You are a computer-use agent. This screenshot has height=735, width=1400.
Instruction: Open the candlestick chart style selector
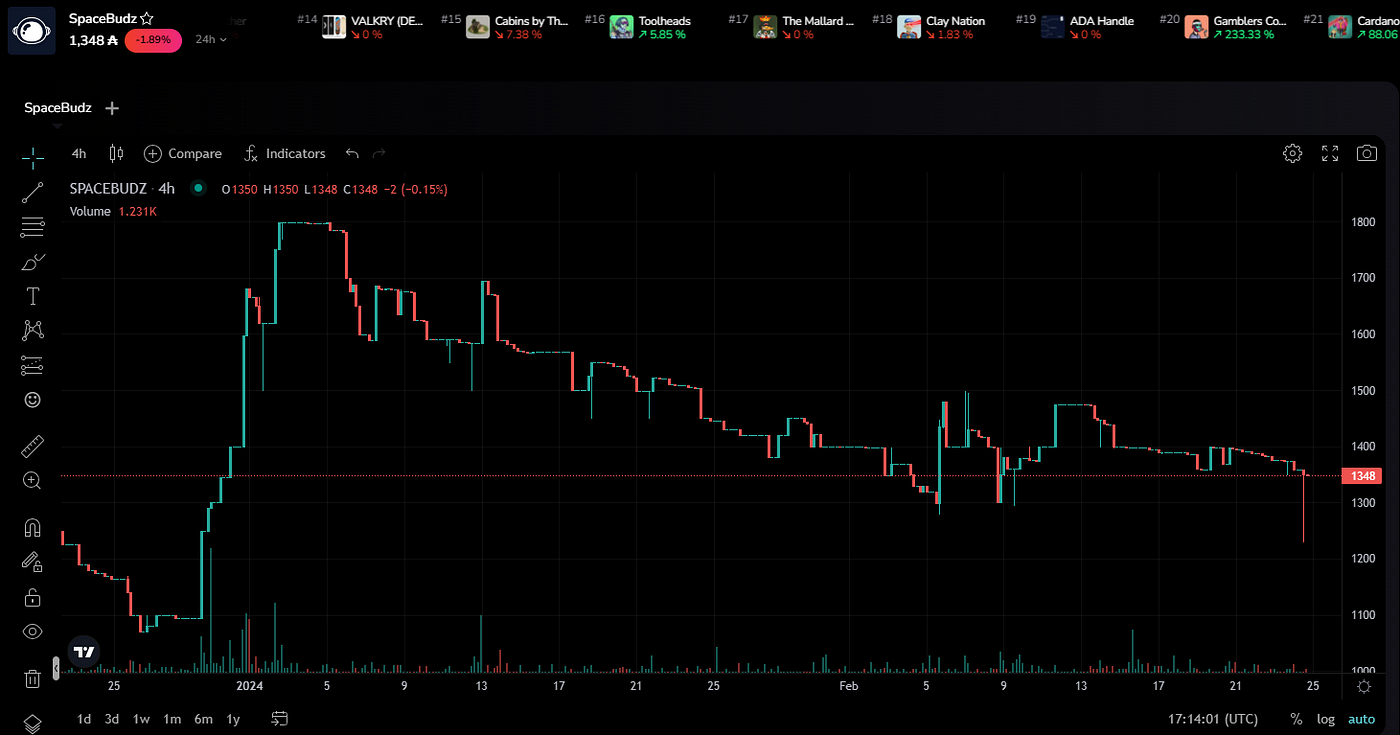tap(116, 153)
